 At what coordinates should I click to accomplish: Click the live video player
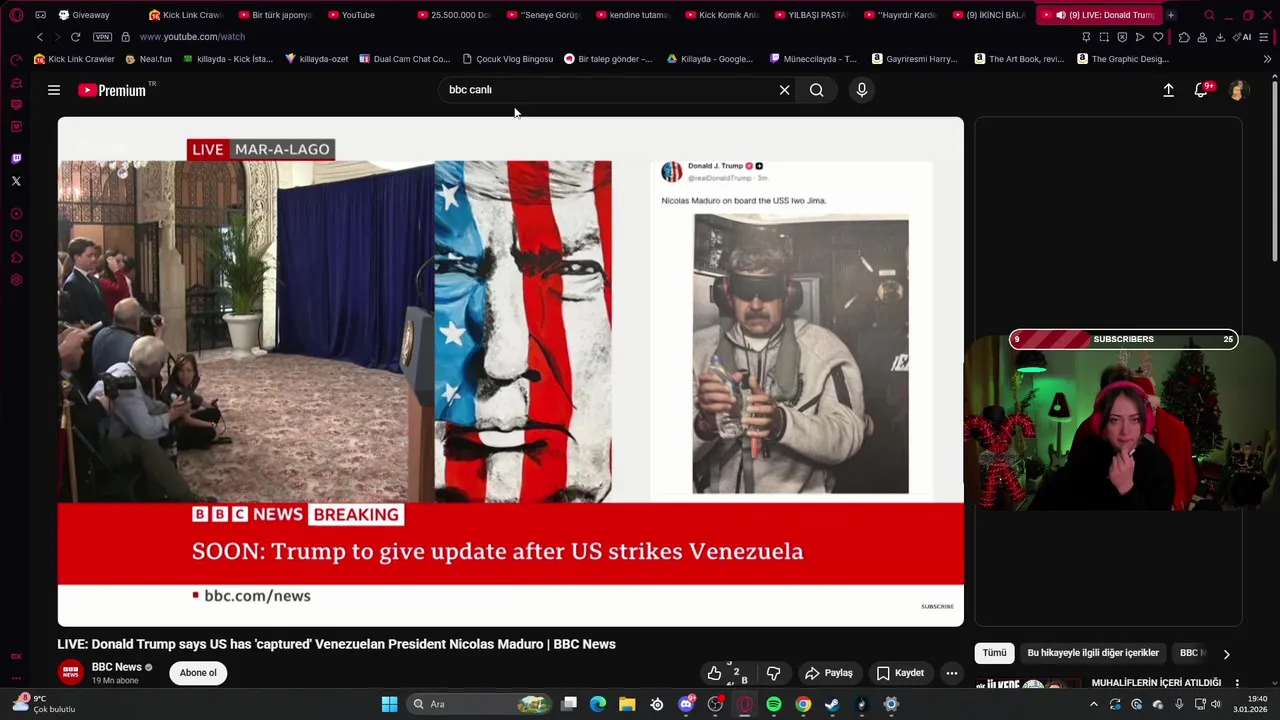point(510,371)
